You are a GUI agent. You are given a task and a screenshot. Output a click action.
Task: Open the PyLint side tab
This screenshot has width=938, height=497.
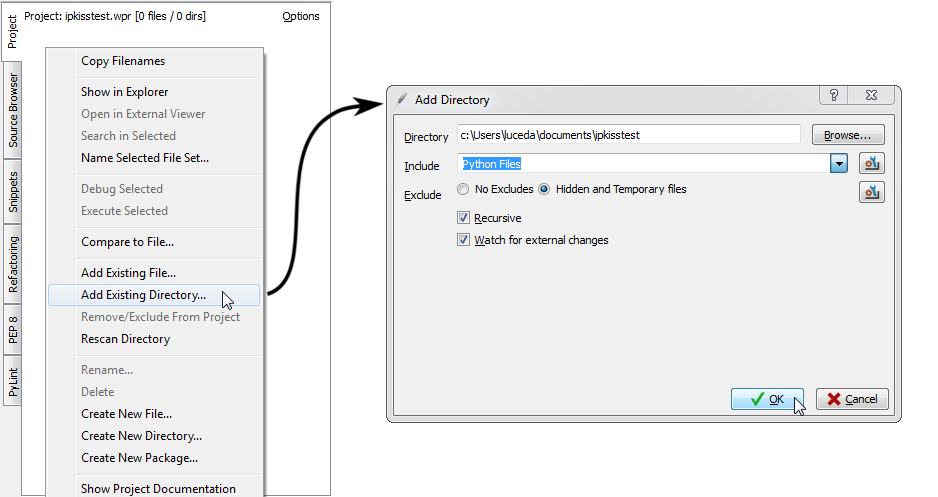13,382
